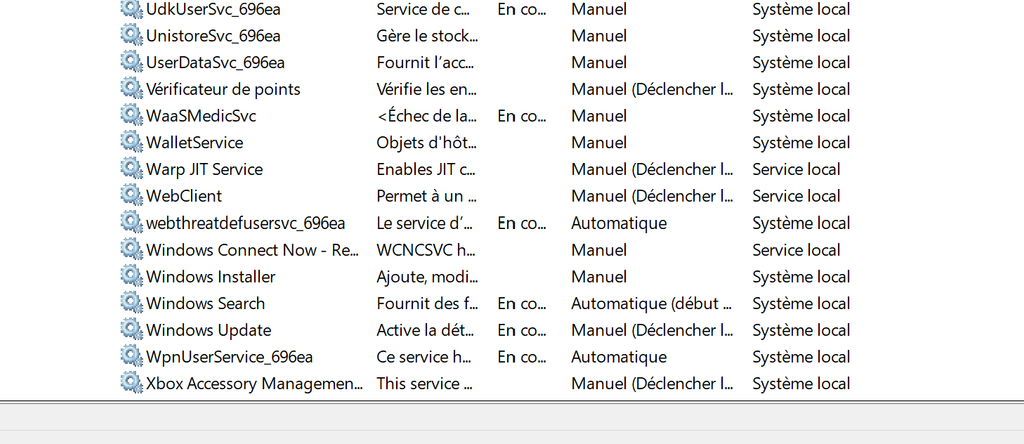1024x444 pixels.
Task: Select the WaaSMedicSvc service name
Action: (x=201, y=116)
